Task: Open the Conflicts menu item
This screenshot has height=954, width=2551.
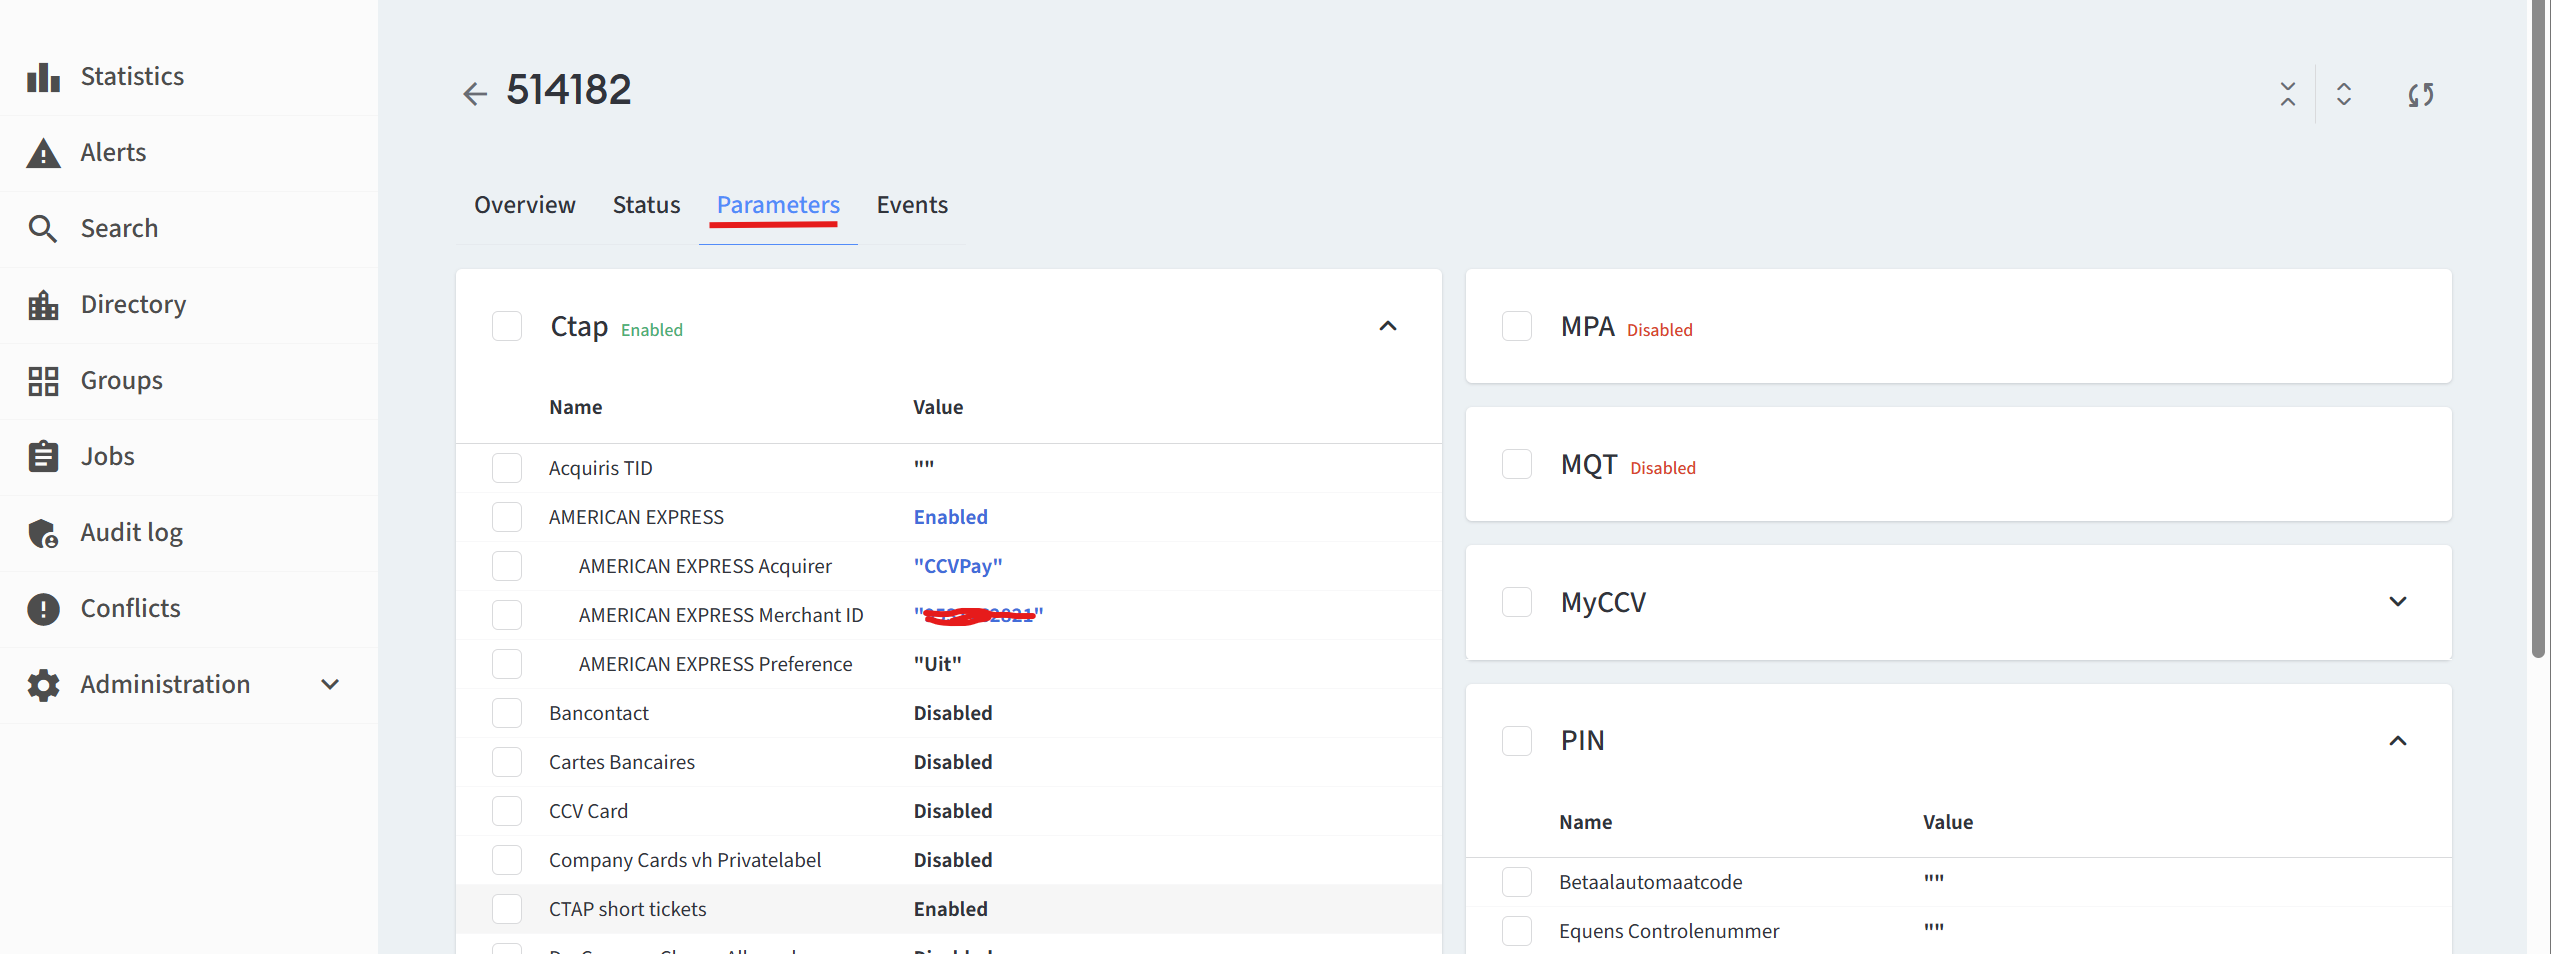Action: tap(130, 609)
